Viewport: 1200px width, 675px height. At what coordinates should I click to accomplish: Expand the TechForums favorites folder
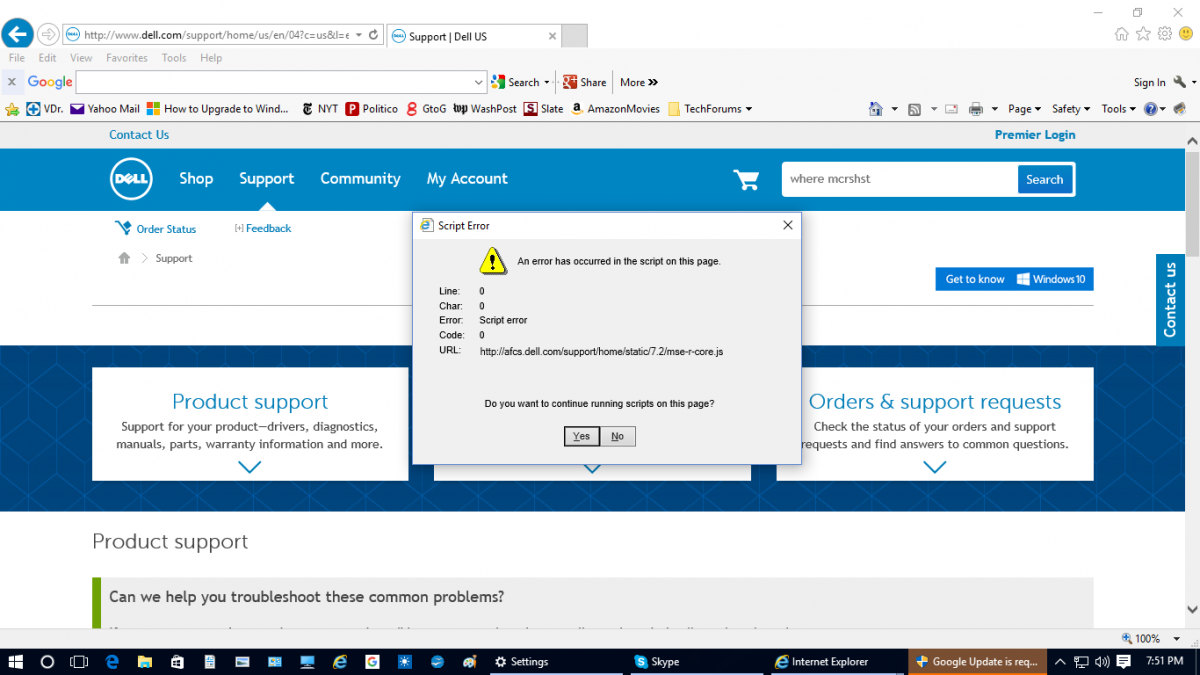(710, 109)
